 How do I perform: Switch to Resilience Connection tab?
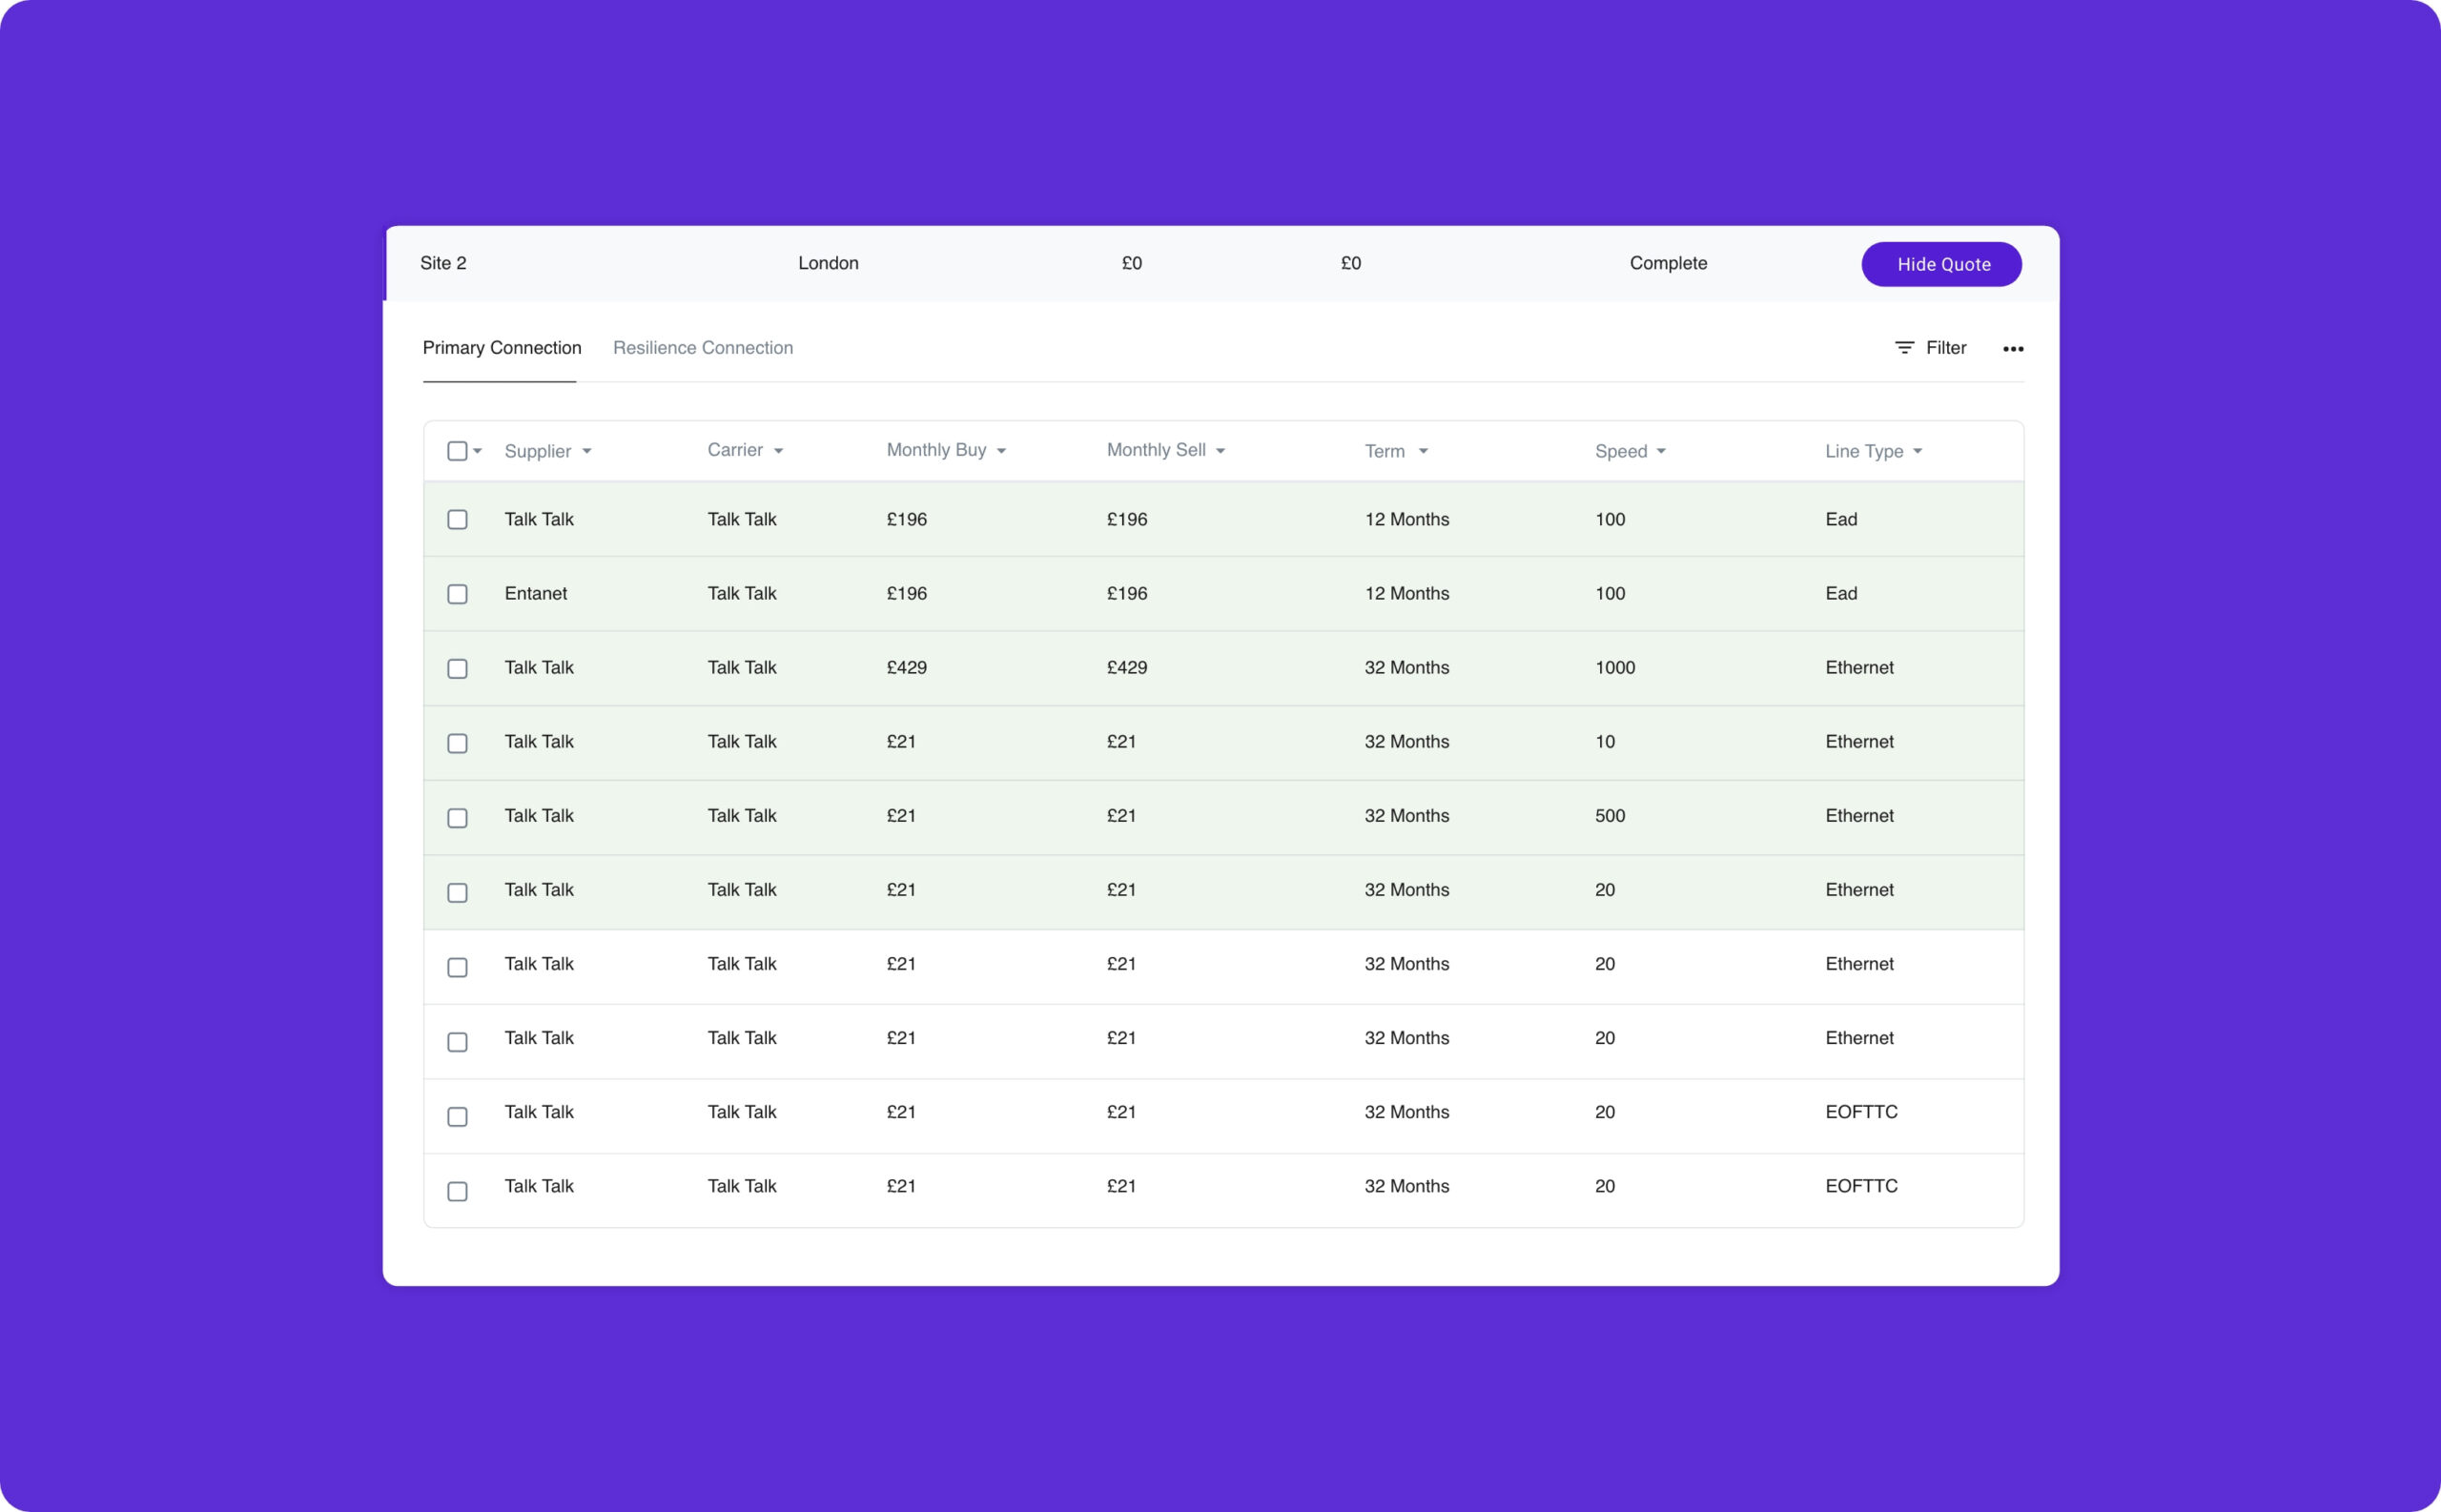click(703, 348)
